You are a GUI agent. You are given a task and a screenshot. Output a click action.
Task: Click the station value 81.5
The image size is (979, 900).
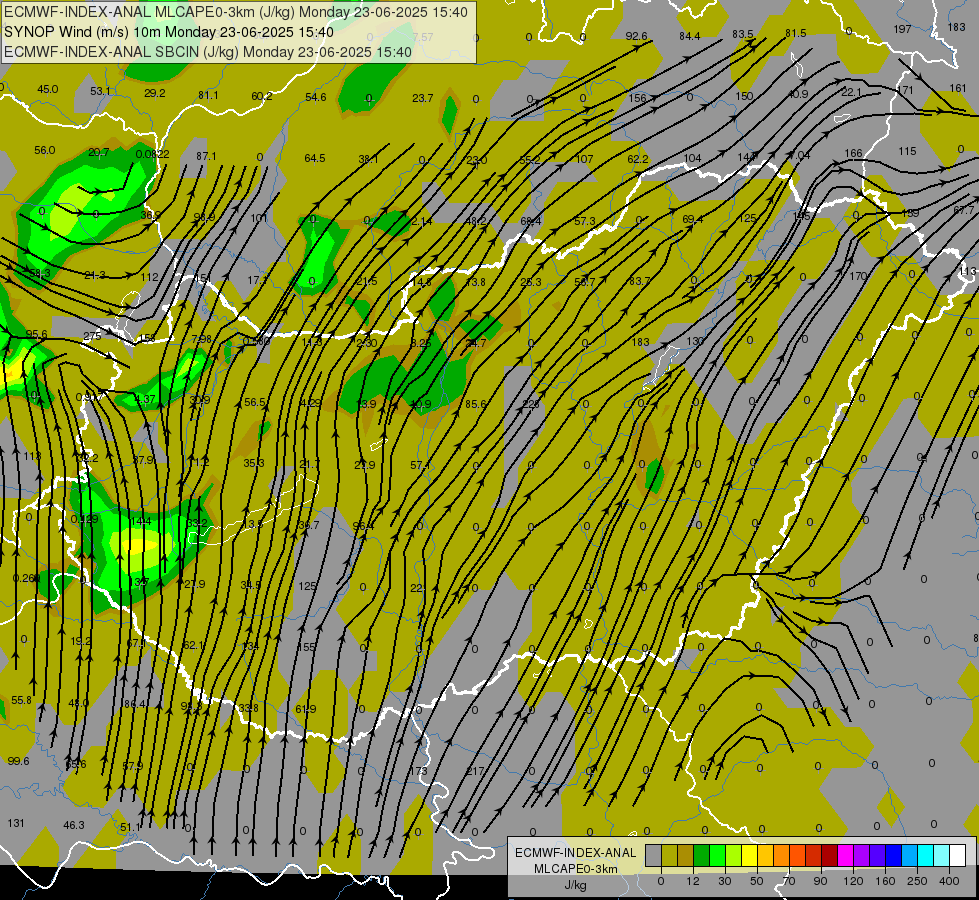click(x=795, y=33)
